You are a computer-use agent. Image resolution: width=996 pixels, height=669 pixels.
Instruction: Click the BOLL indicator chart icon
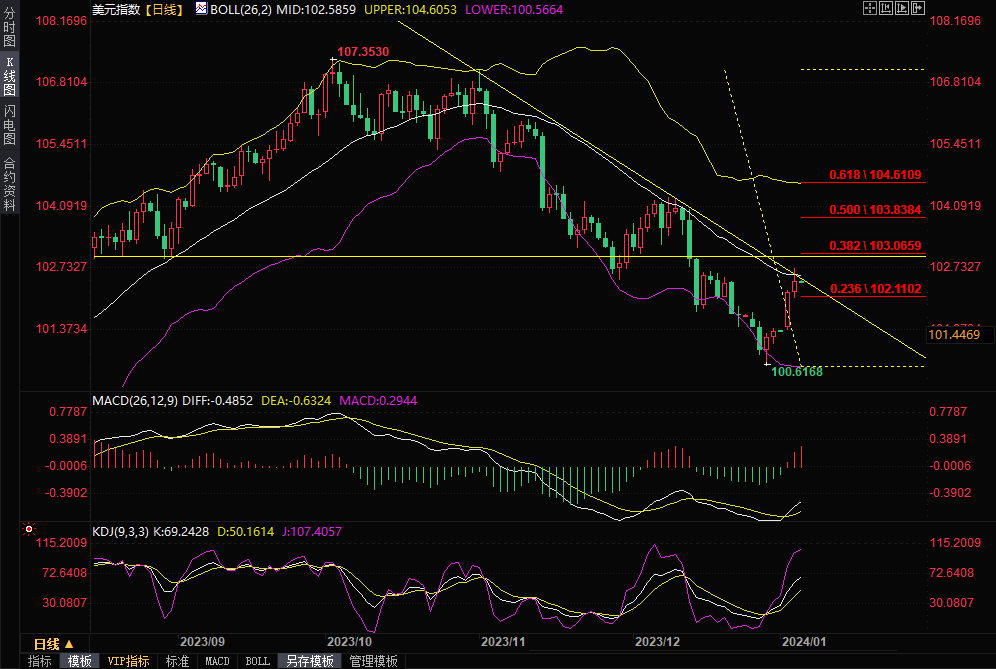201,9
